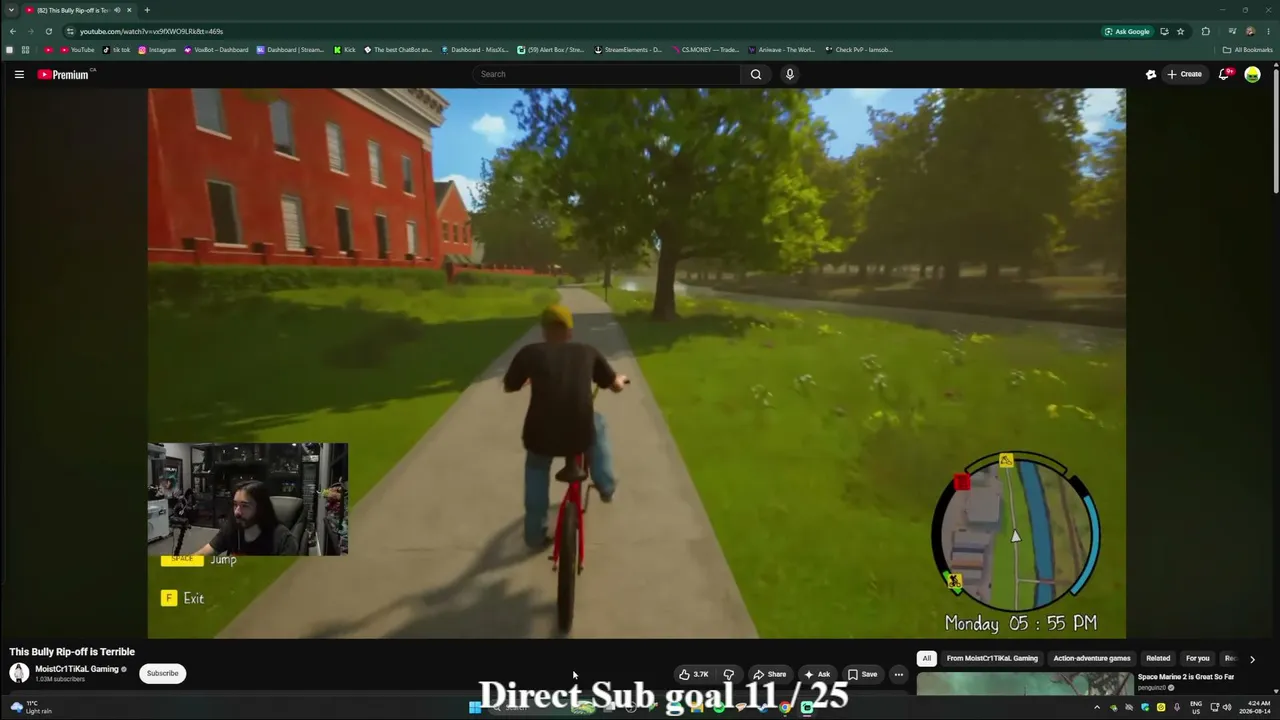Open the StreamElements bookmark
The width and height of the screenshot is (1280, 720).
tap(628, 49)
